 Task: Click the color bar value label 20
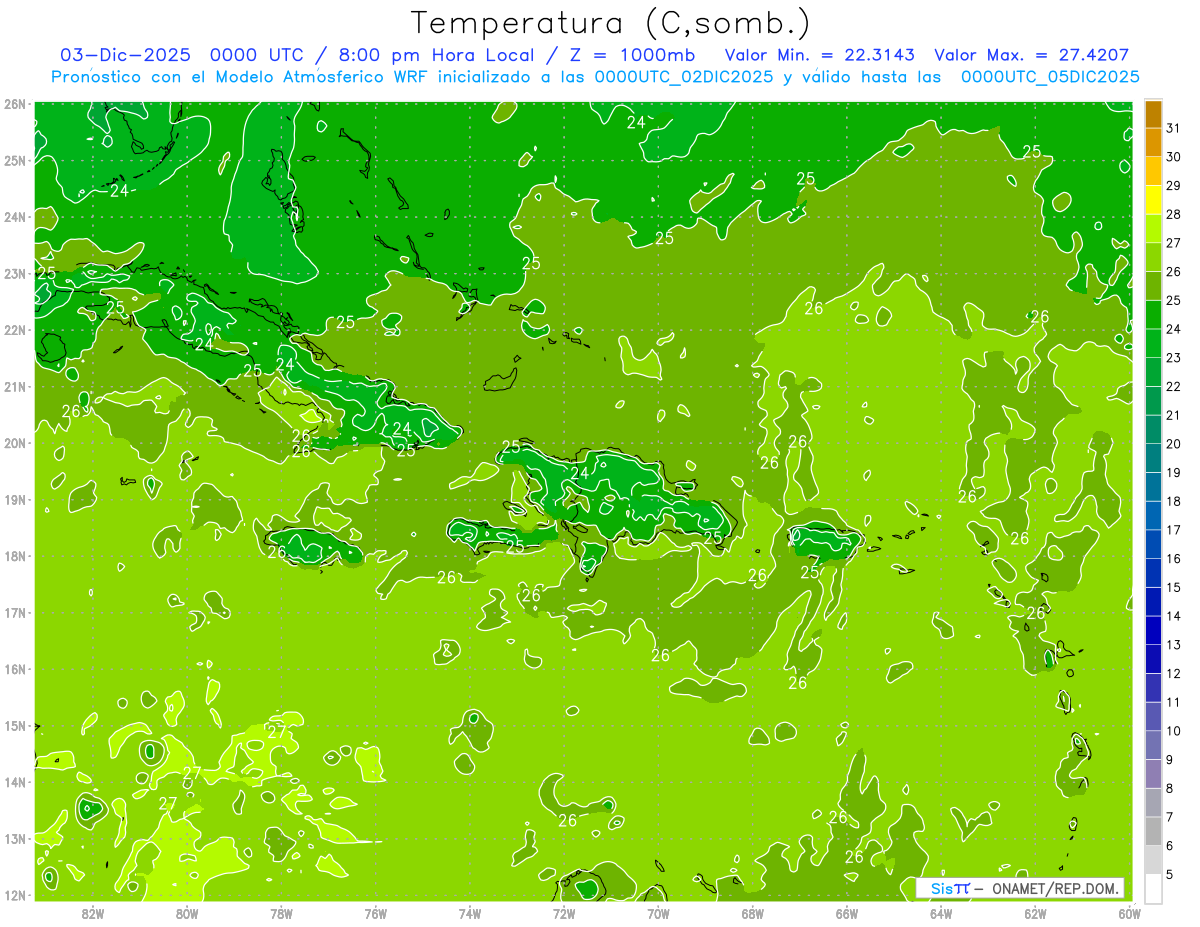(1173, 443)
